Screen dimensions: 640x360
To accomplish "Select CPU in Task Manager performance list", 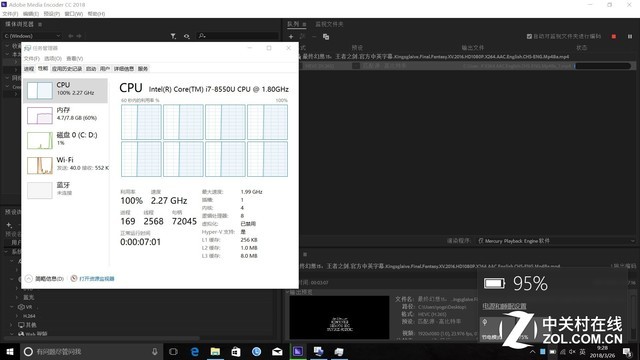I will (66, 90).
